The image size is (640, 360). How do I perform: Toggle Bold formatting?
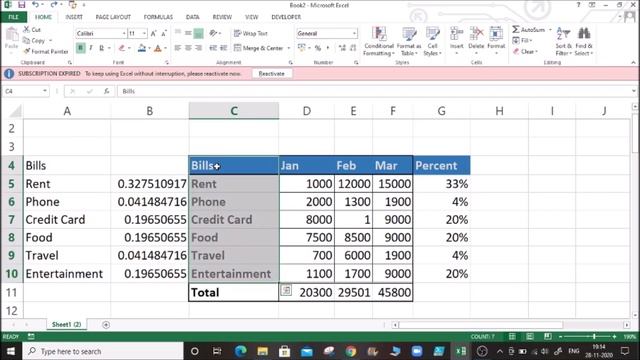click(80, 48)
